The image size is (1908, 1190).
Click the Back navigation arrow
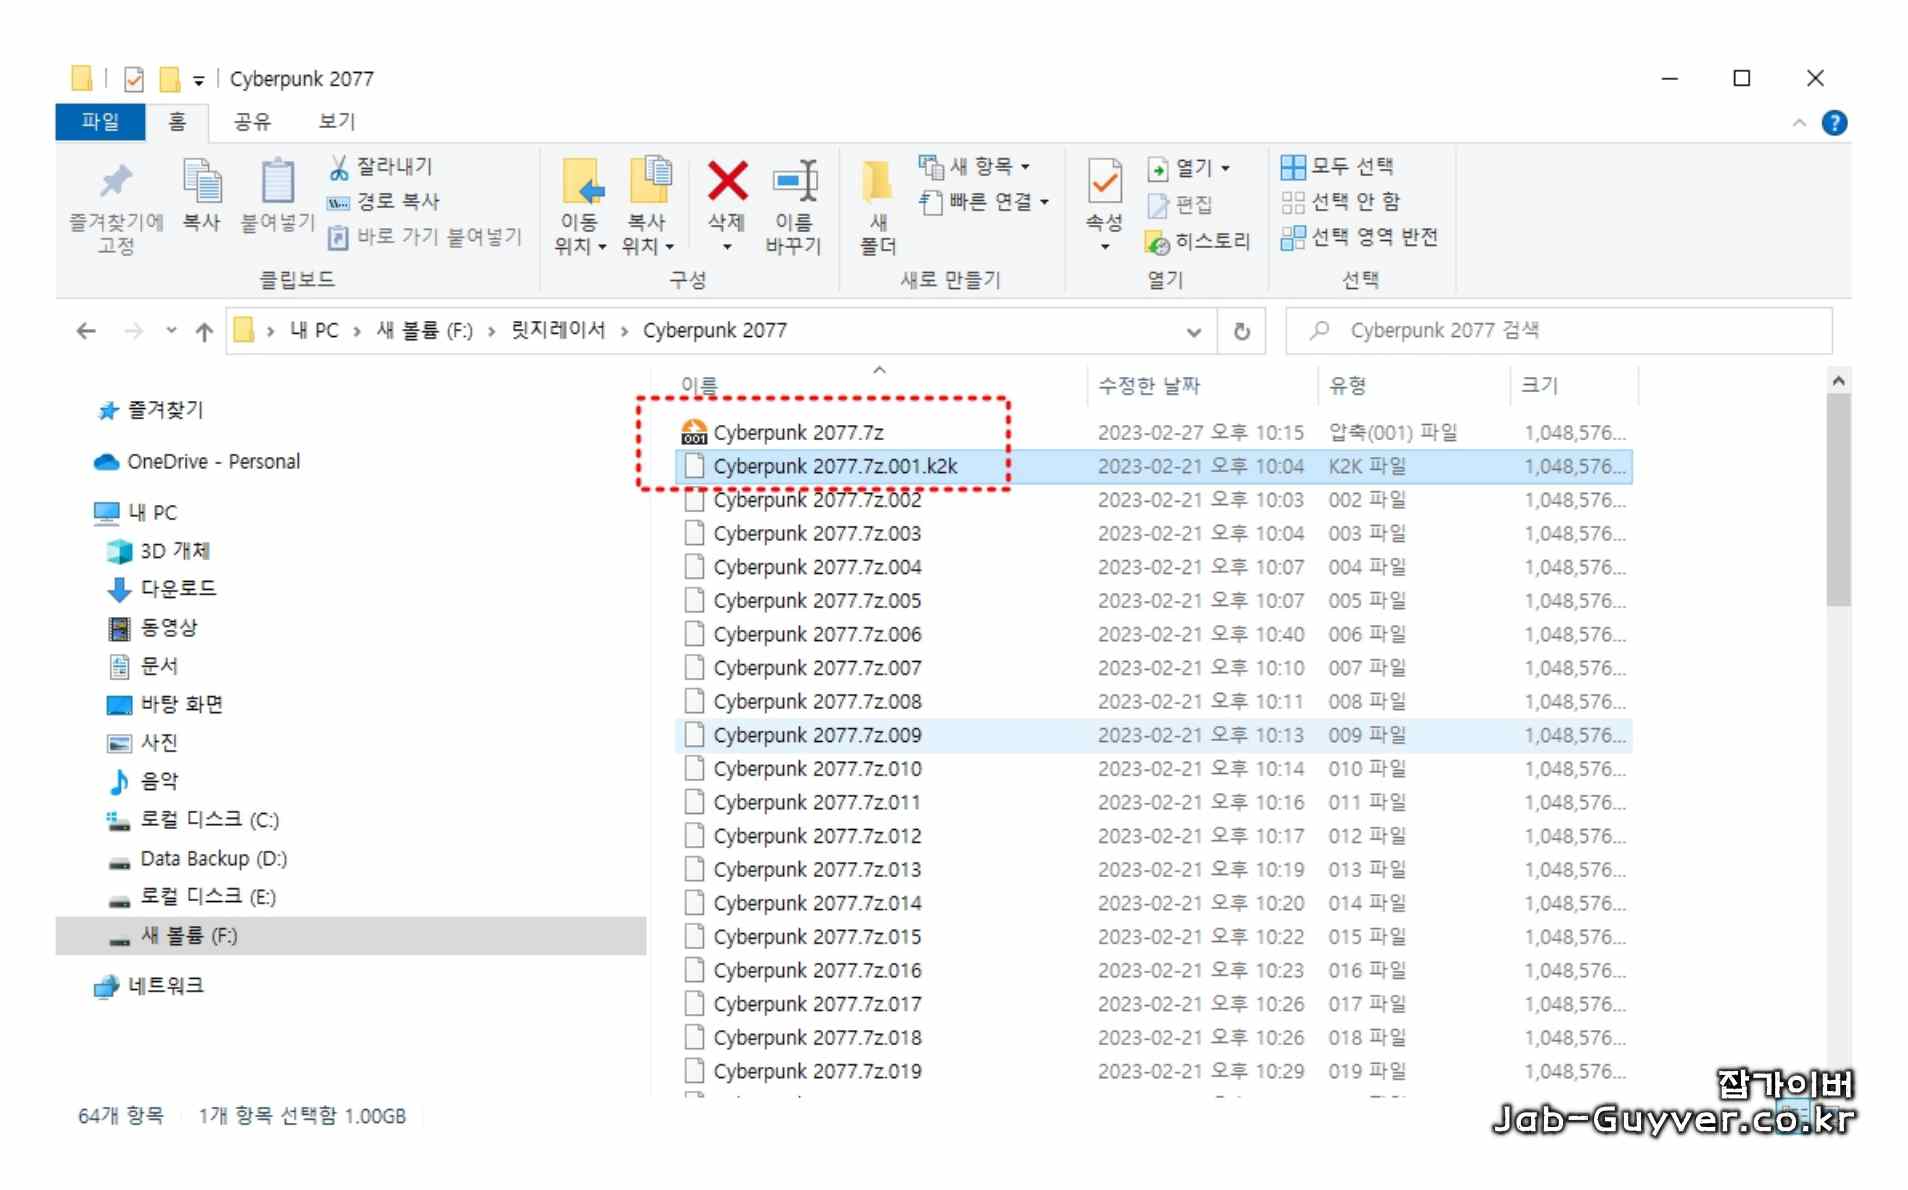coord(86,331)
